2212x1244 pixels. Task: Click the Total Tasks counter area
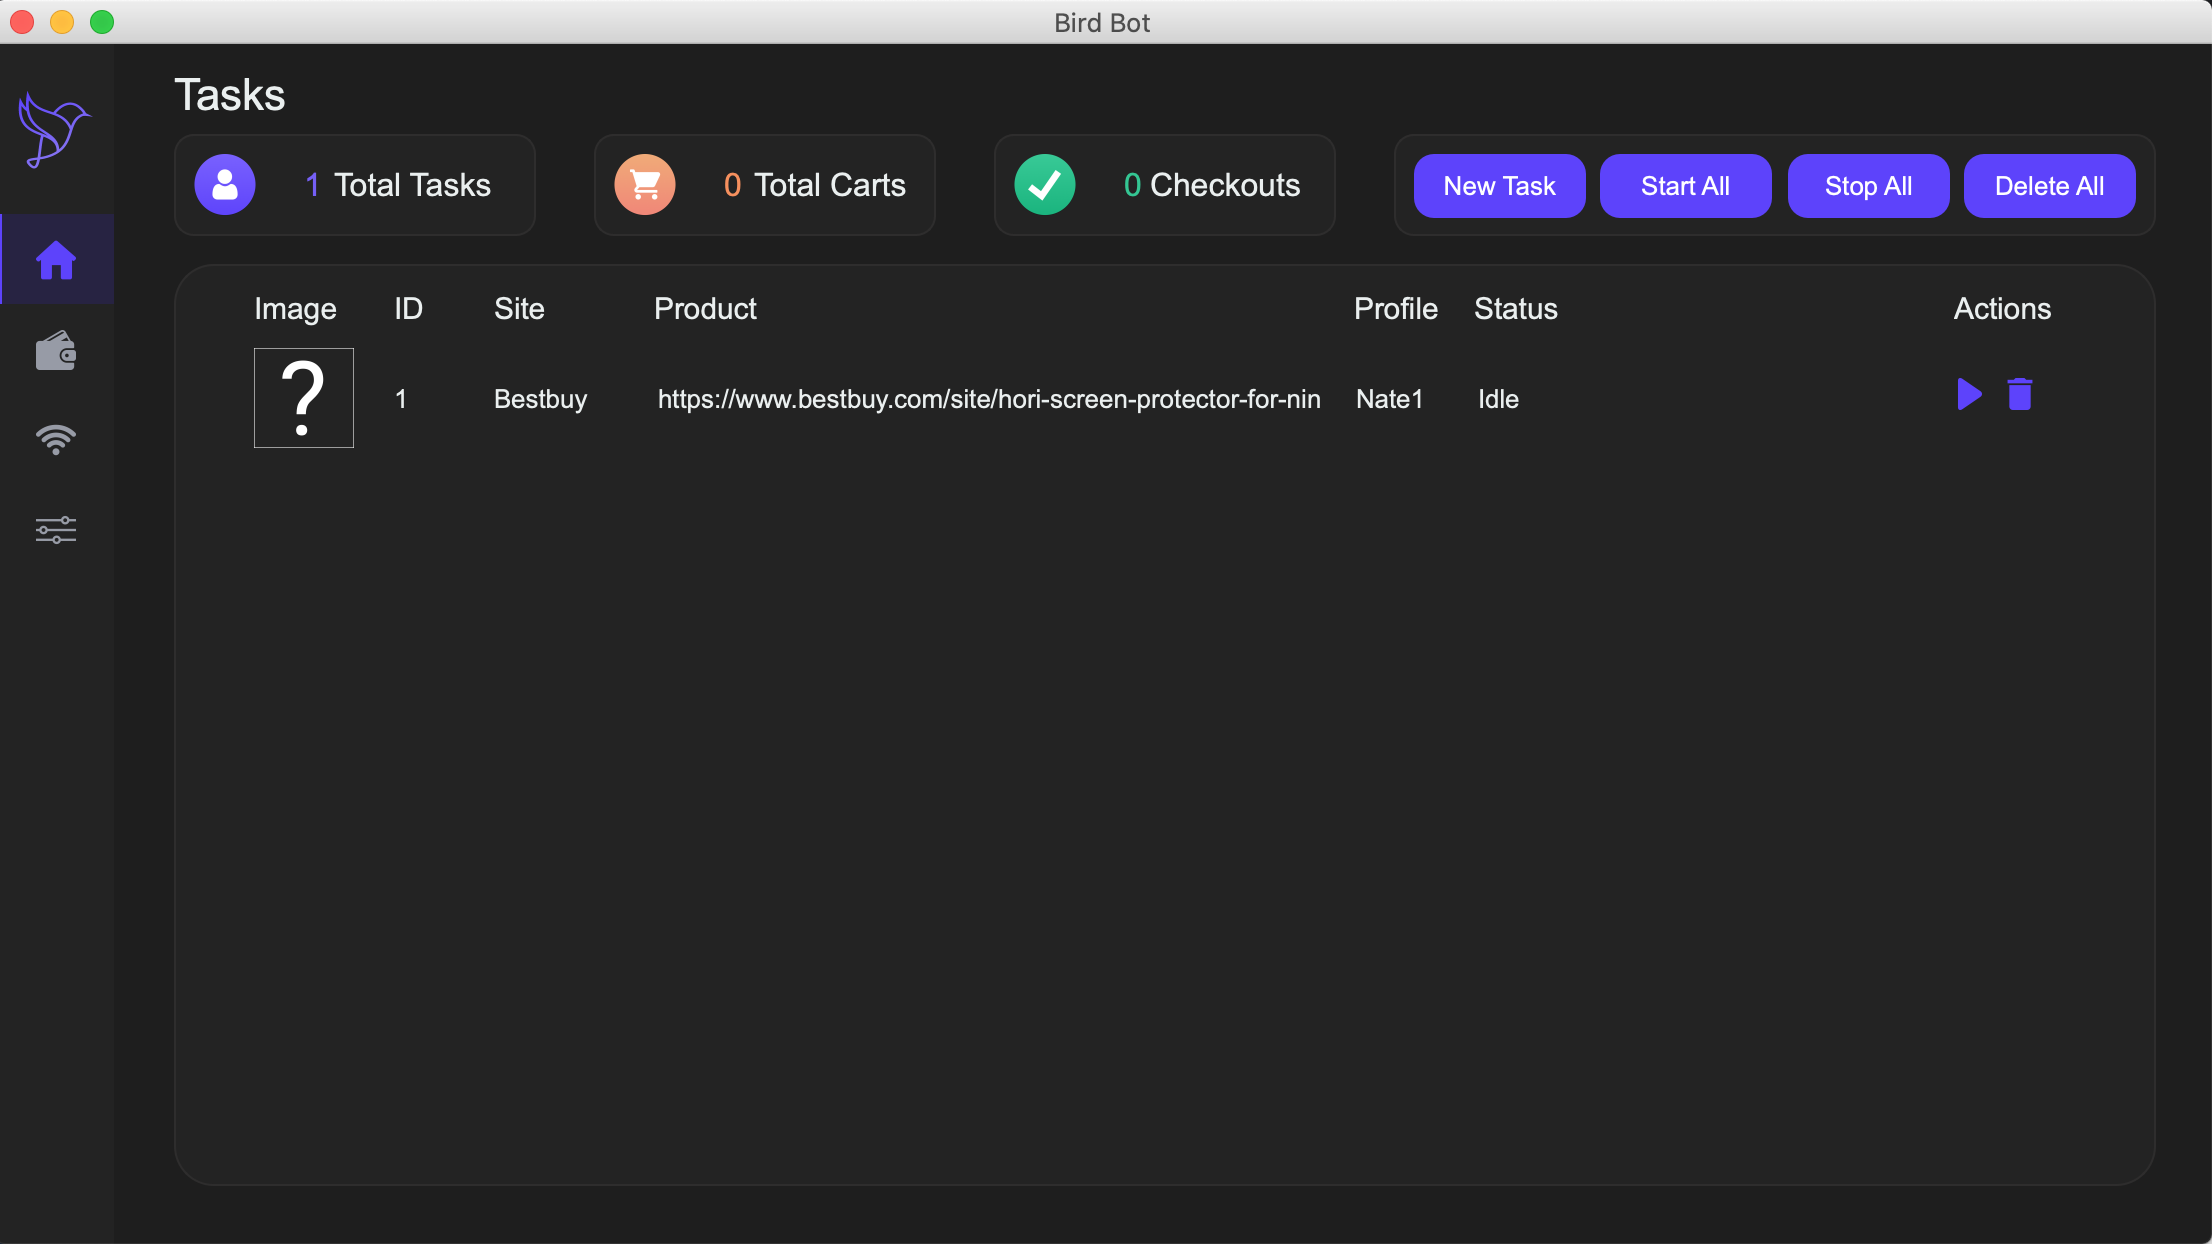coord(356,185)
